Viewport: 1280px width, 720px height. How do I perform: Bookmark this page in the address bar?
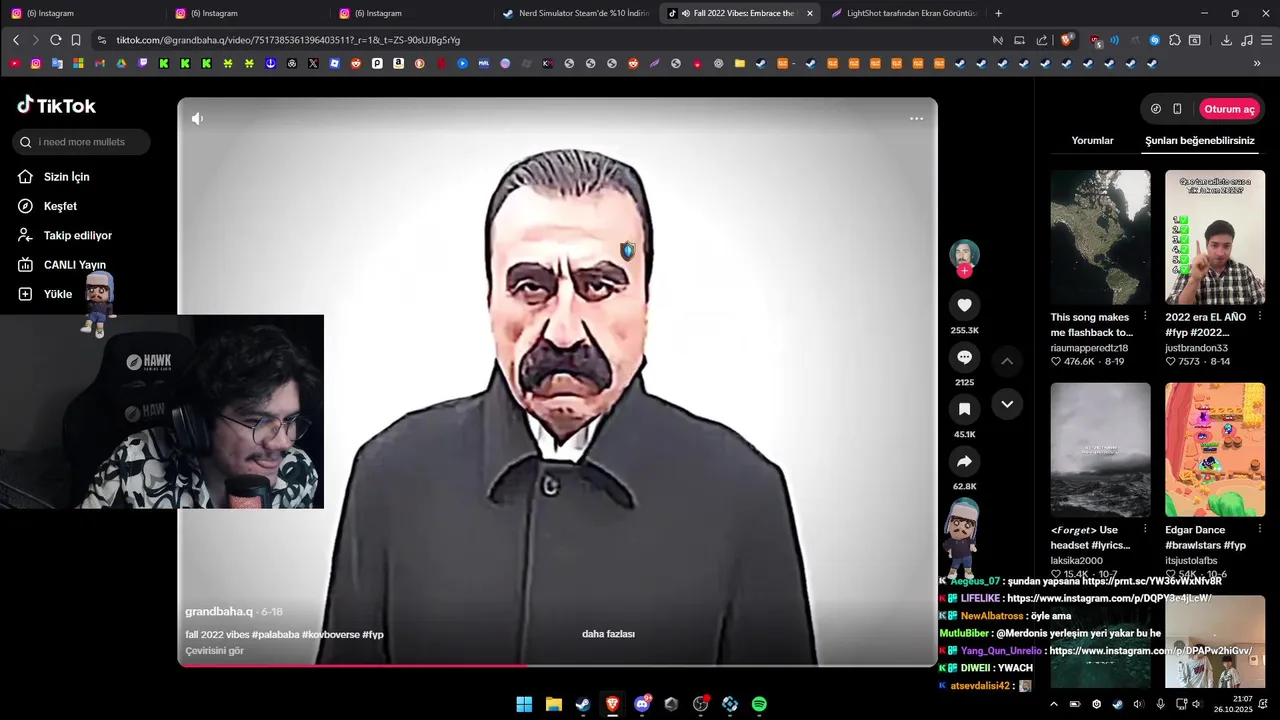coord(76,40)
